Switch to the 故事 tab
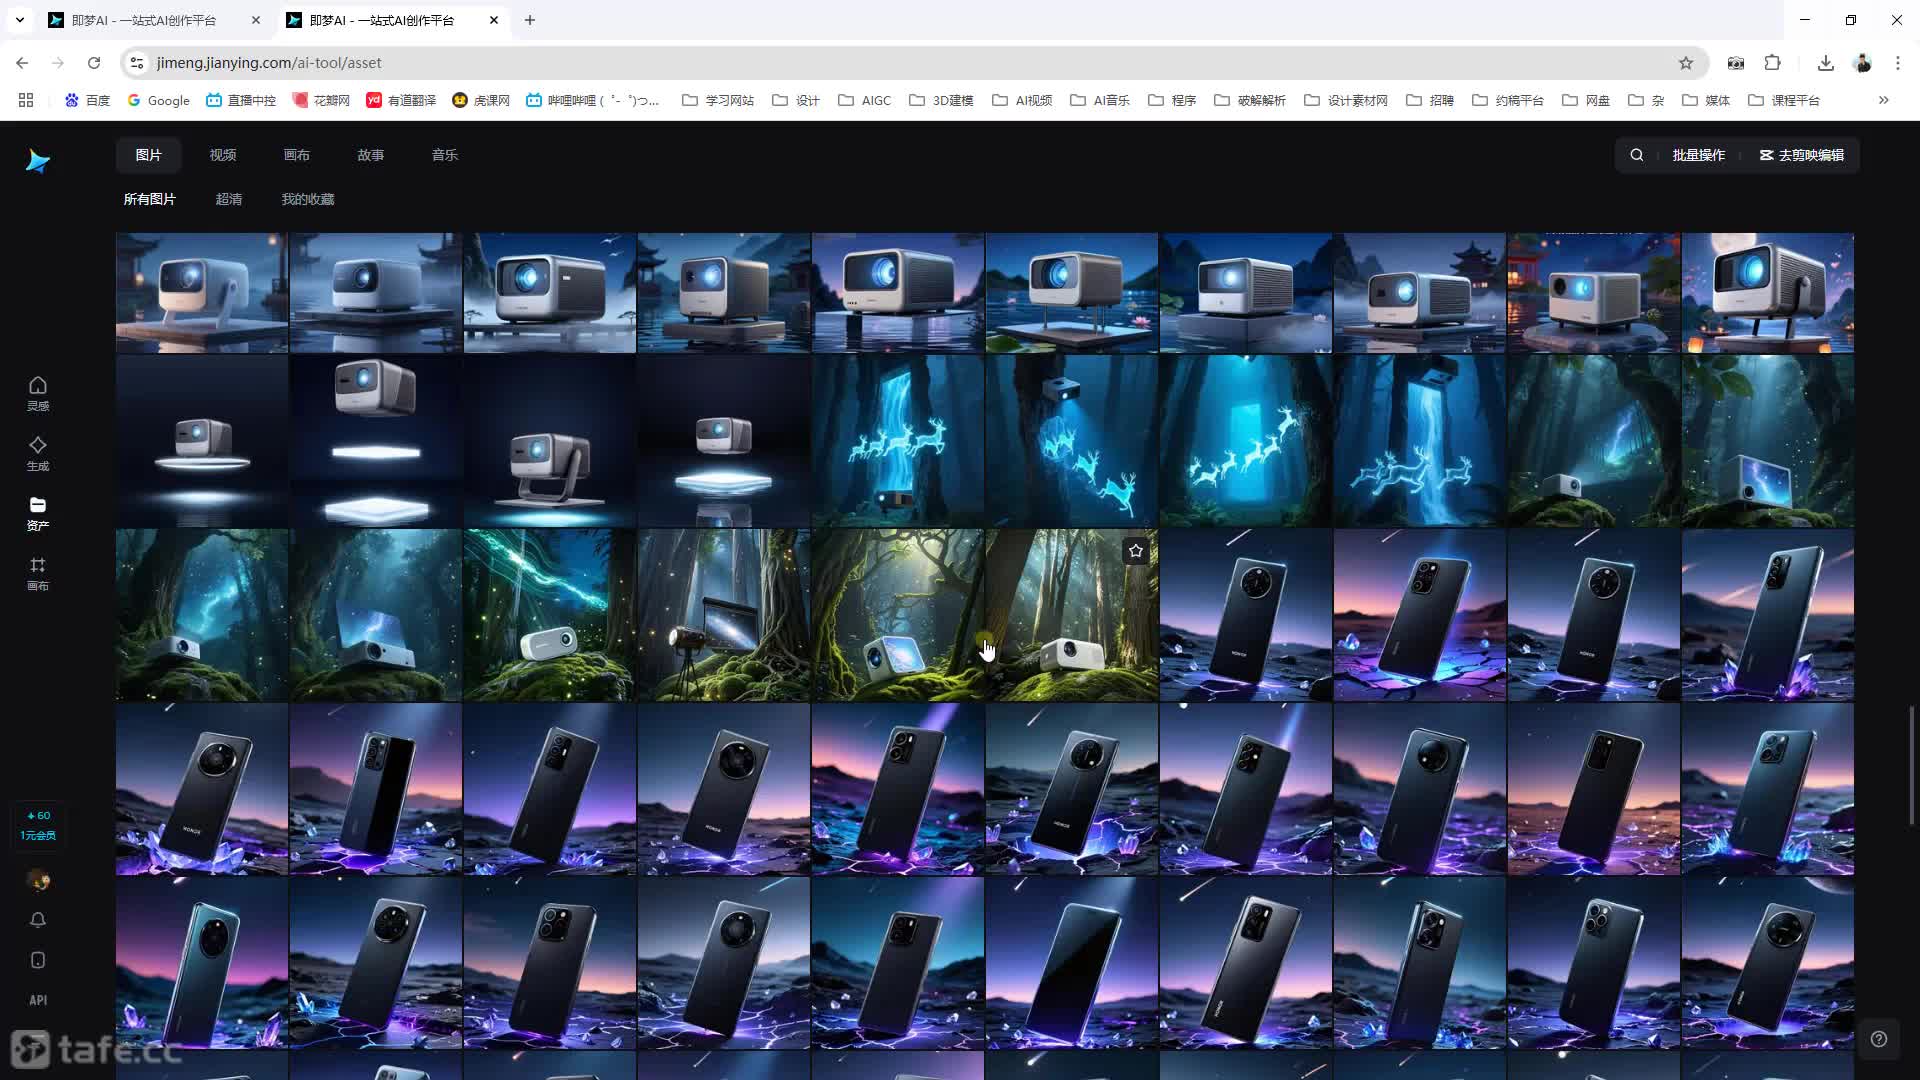This screenshot has height=1080, width=1920. tap(371, 155)
